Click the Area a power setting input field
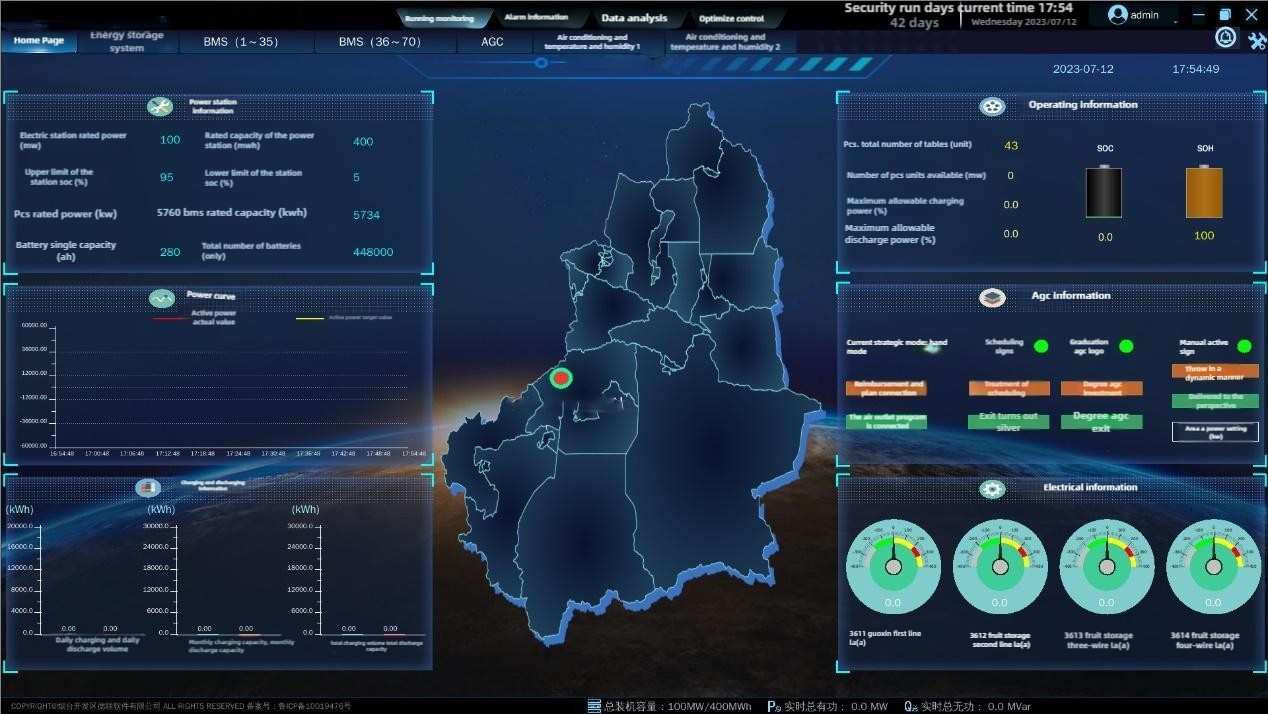The height and width of the screenshot is (714, 1268). (1215, 432)
